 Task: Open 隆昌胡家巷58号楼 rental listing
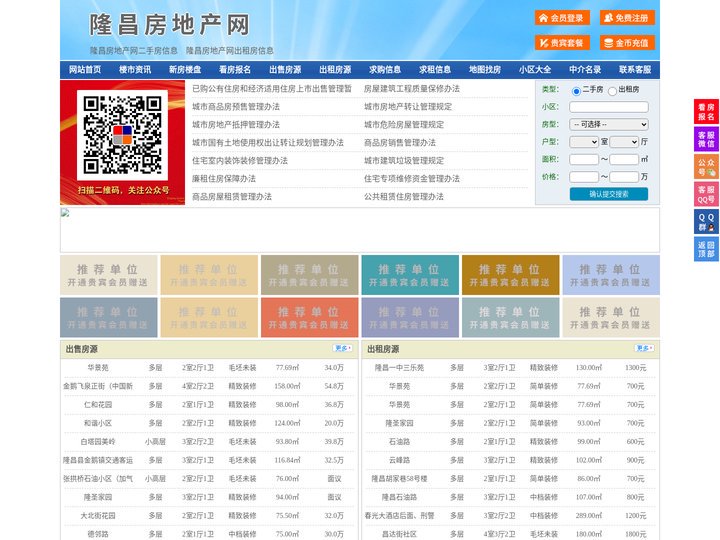(x=399, y=478)
